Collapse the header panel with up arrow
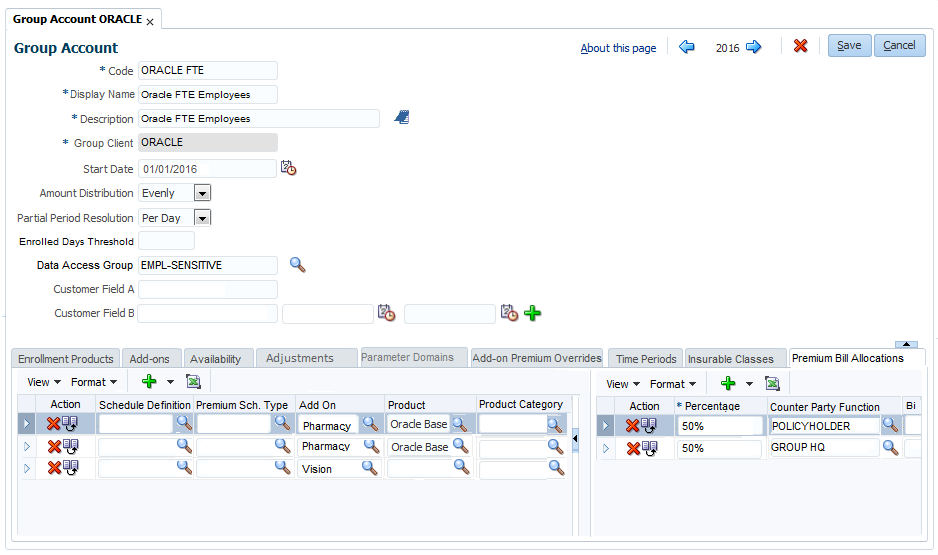Viewport: 938px width, 555px height. 906,344
